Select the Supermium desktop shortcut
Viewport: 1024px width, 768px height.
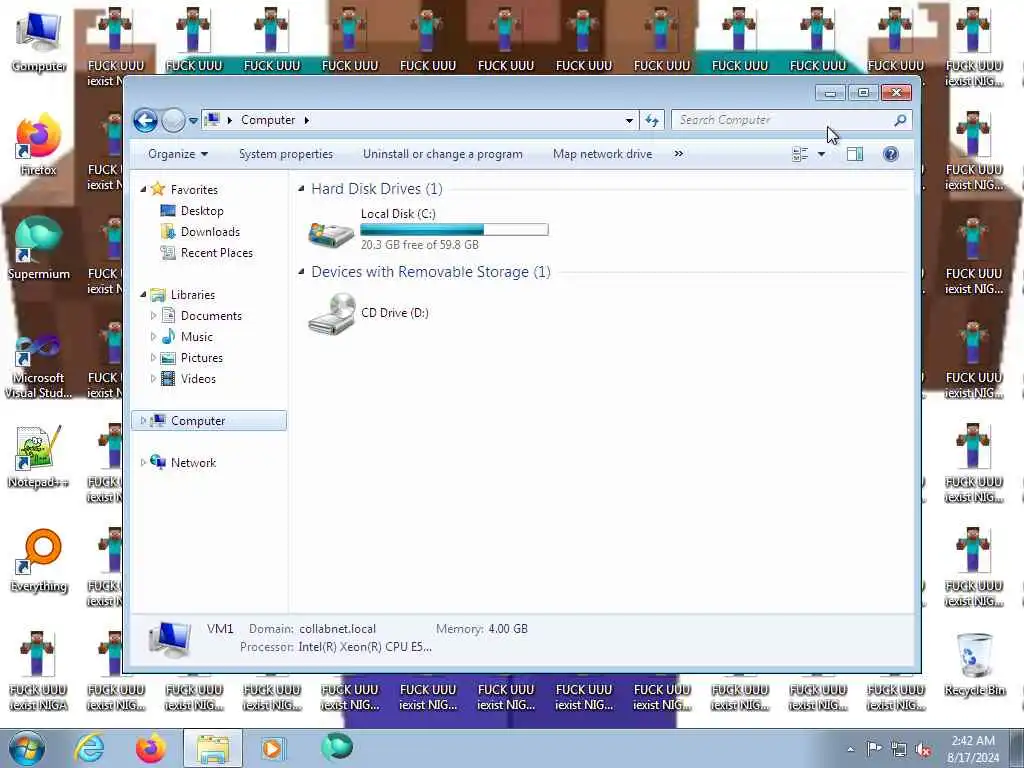click(x=39, y=248)
